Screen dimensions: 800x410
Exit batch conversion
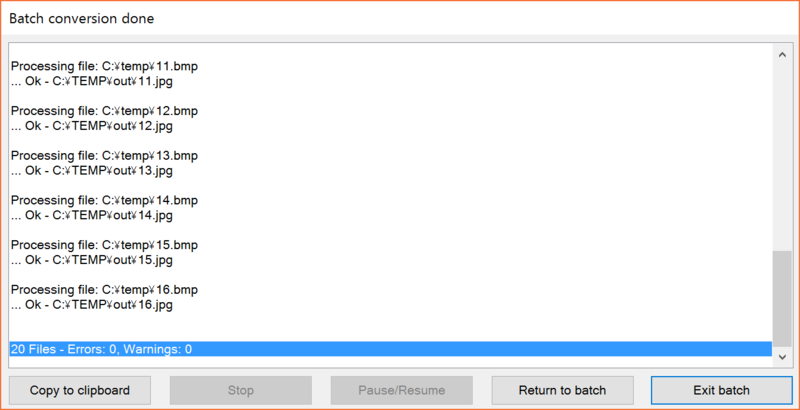(x=721, y=391)
